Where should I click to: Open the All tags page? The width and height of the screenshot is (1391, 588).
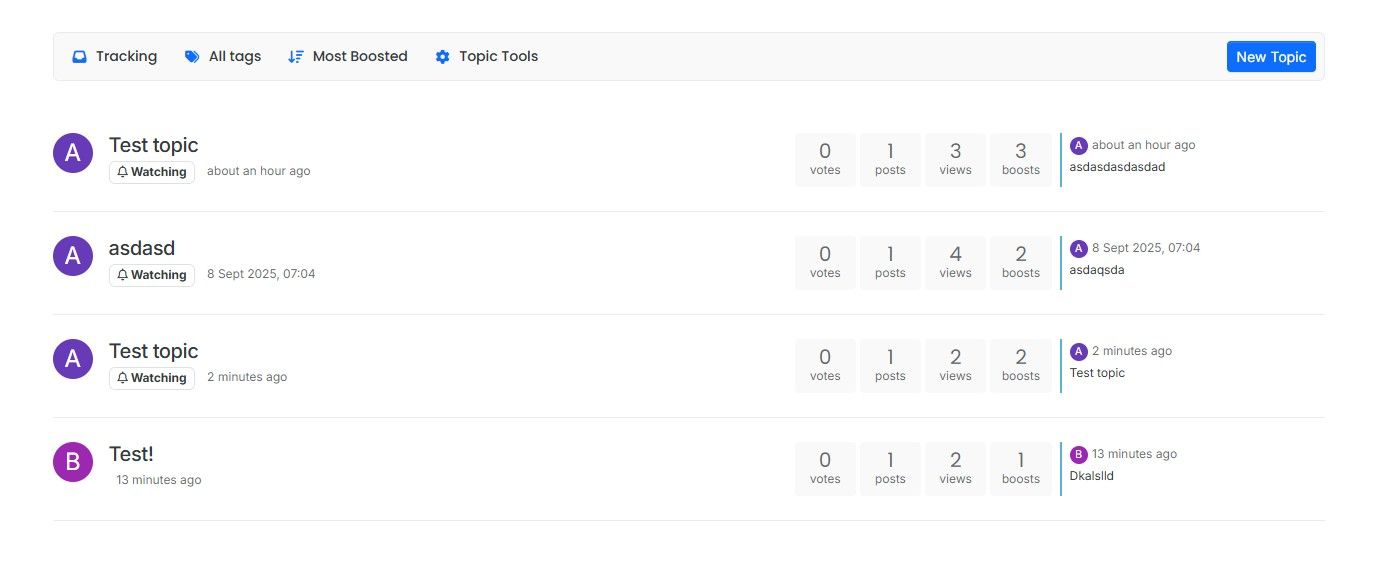click(x=223, y=57)
